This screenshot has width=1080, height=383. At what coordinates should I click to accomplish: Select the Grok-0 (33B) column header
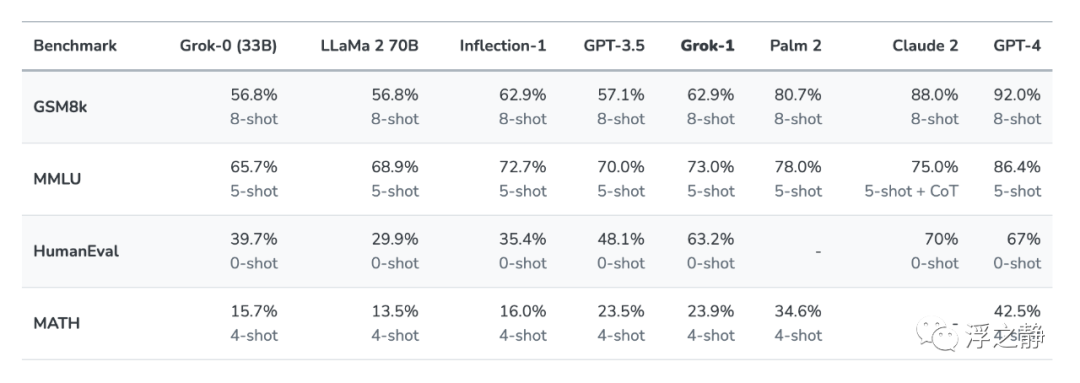229,46
